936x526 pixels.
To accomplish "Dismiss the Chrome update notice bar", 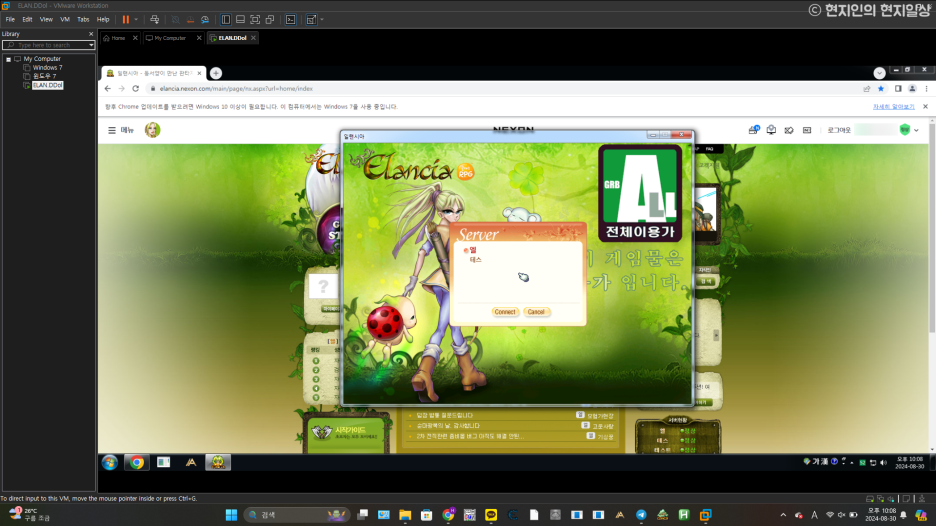I will click(x=925, y=107).
